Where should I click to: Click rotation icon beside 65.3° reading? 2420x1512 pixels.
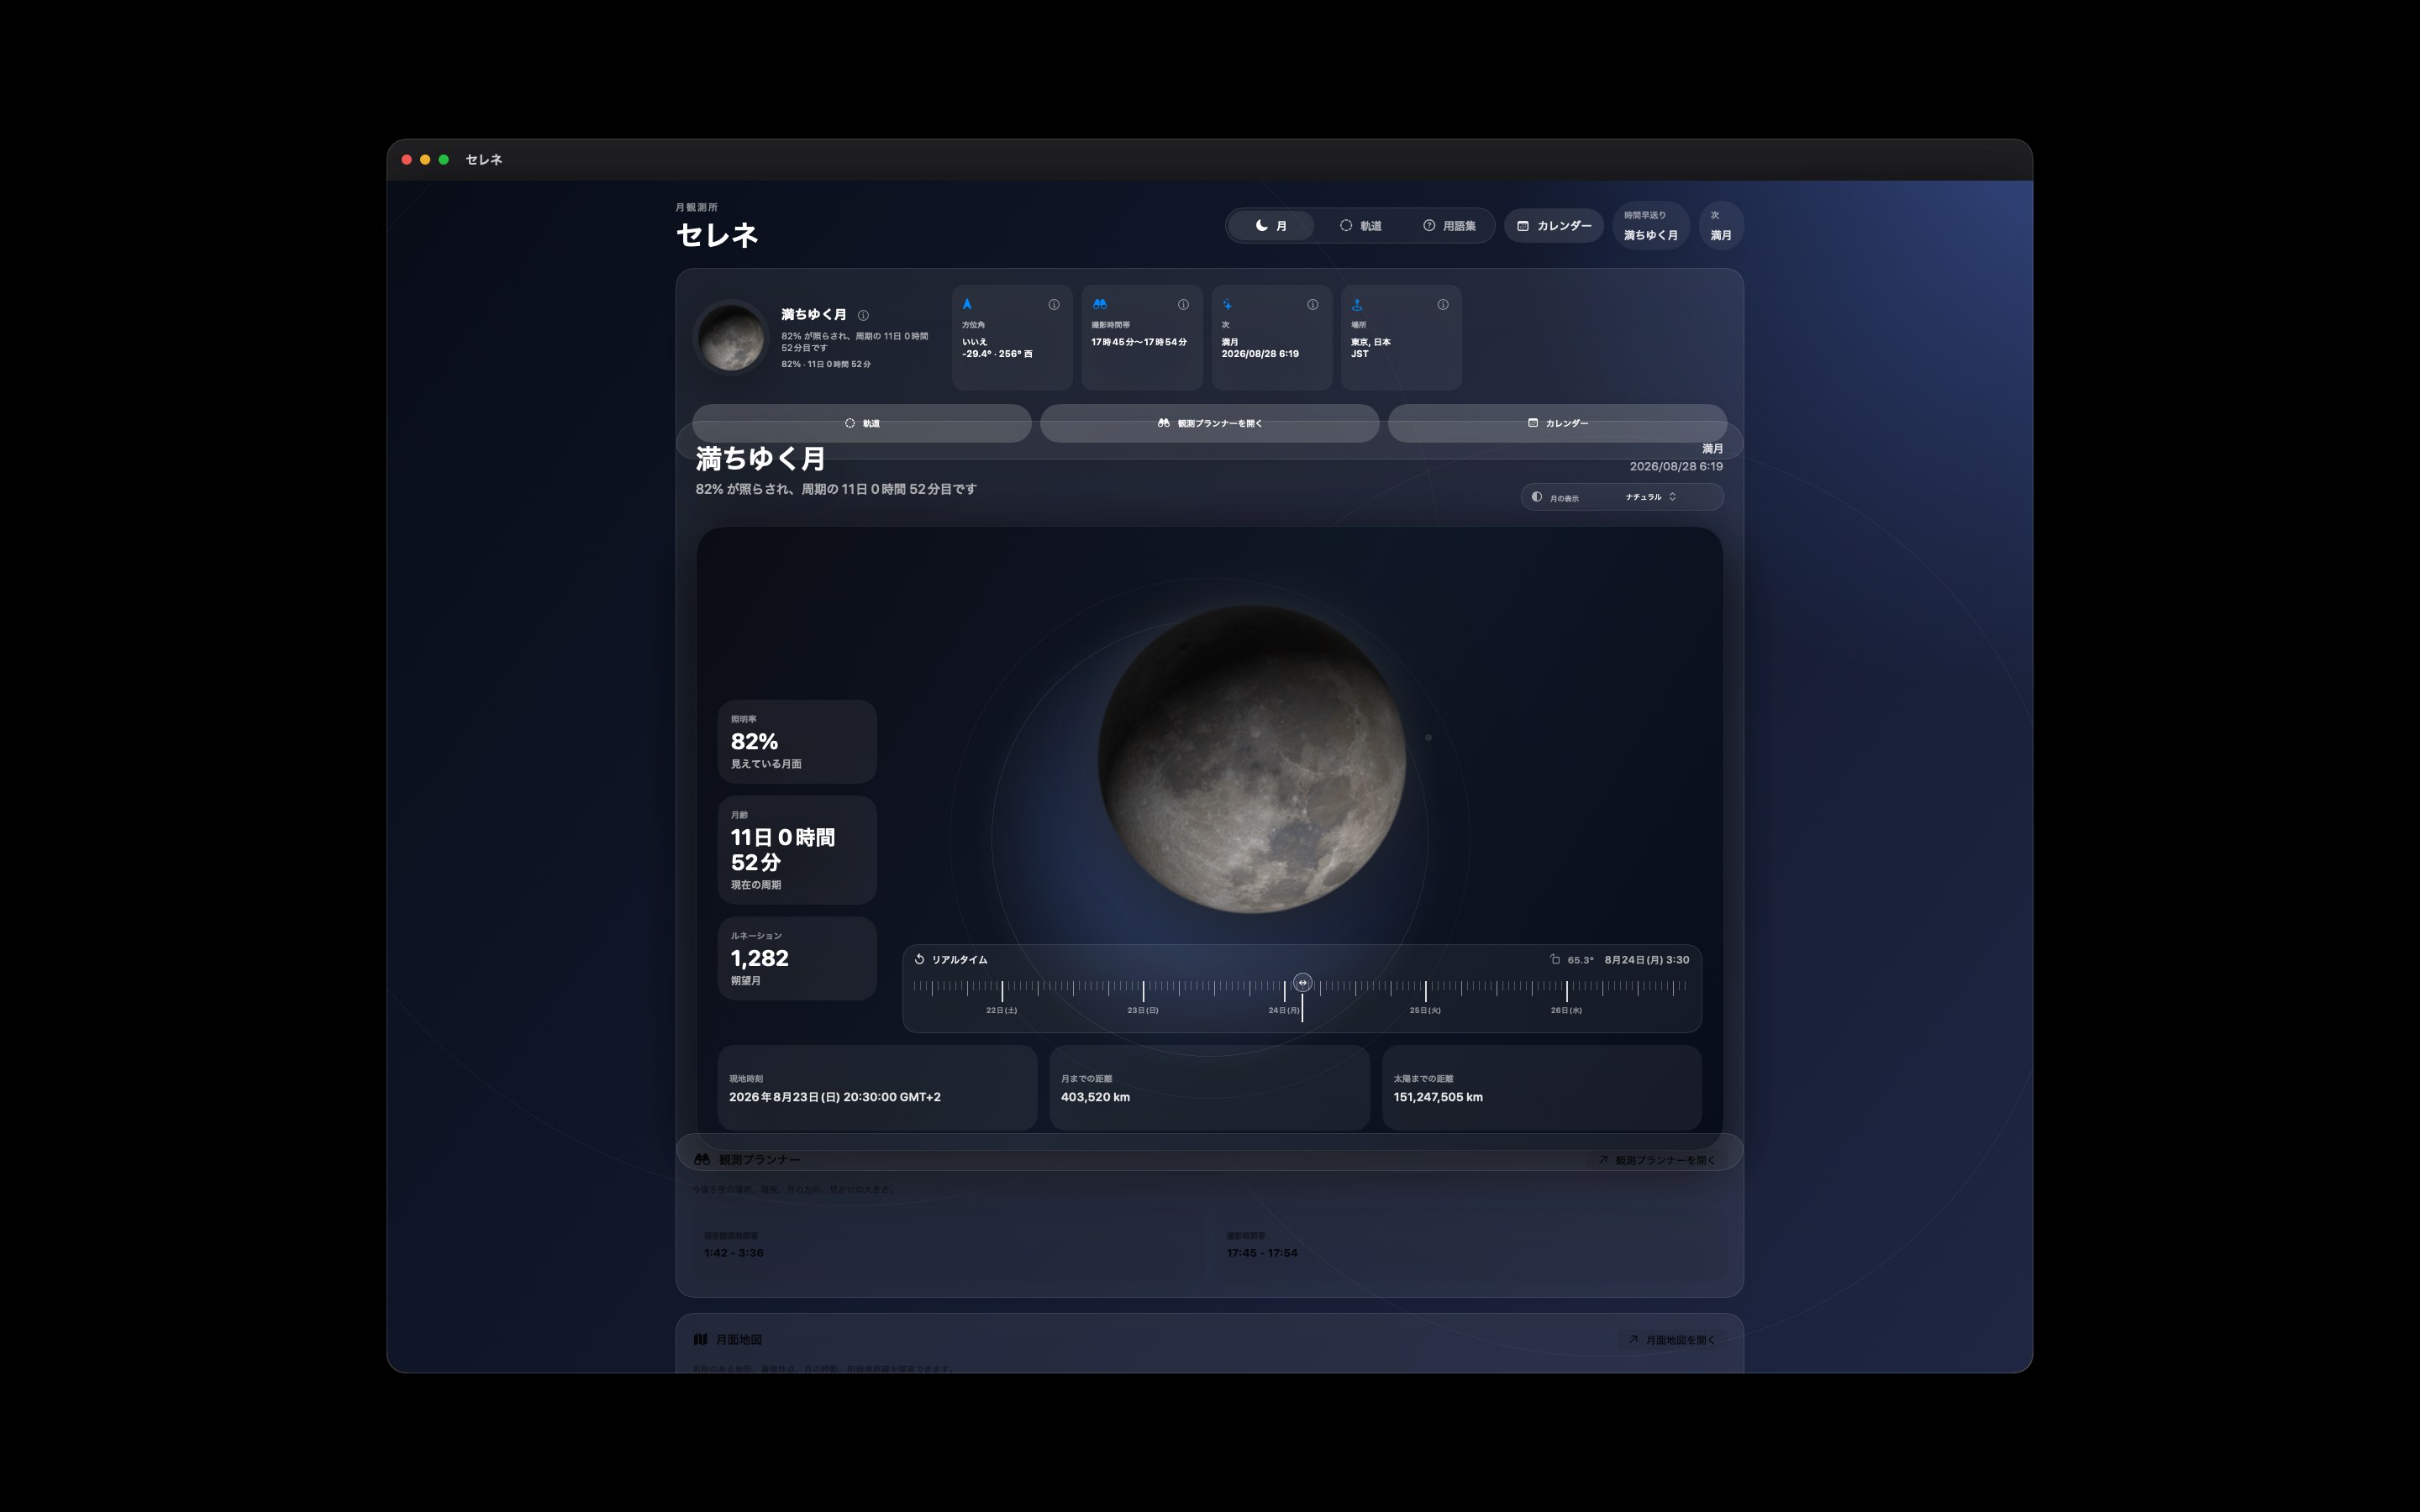[x=1555, y=959]
